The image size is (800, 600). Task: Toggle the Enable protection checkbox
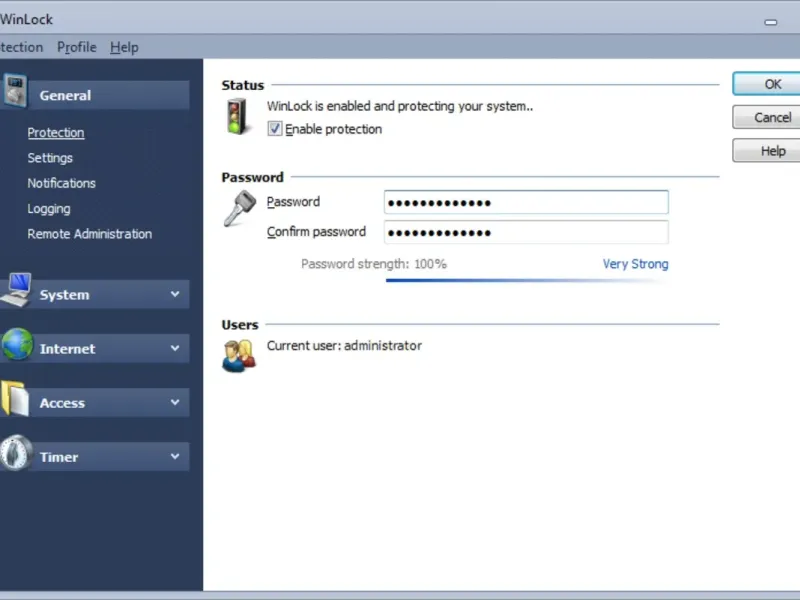tap(274, 129)
